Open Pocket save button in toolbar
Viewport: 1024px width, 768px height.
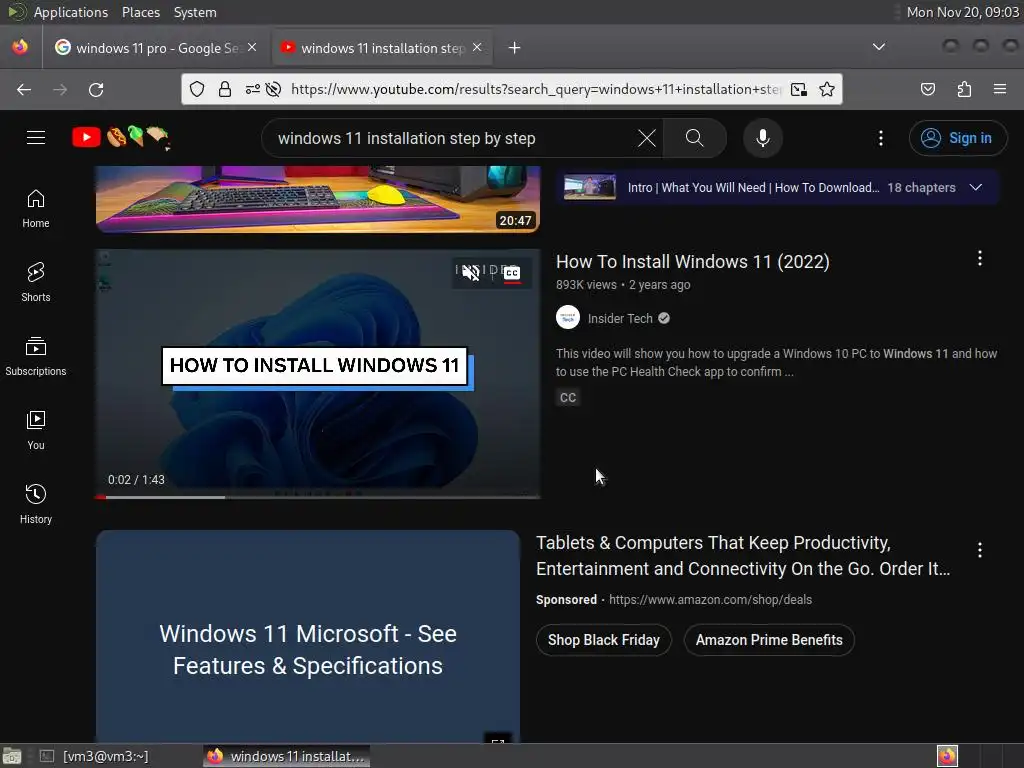pos(927,89)
